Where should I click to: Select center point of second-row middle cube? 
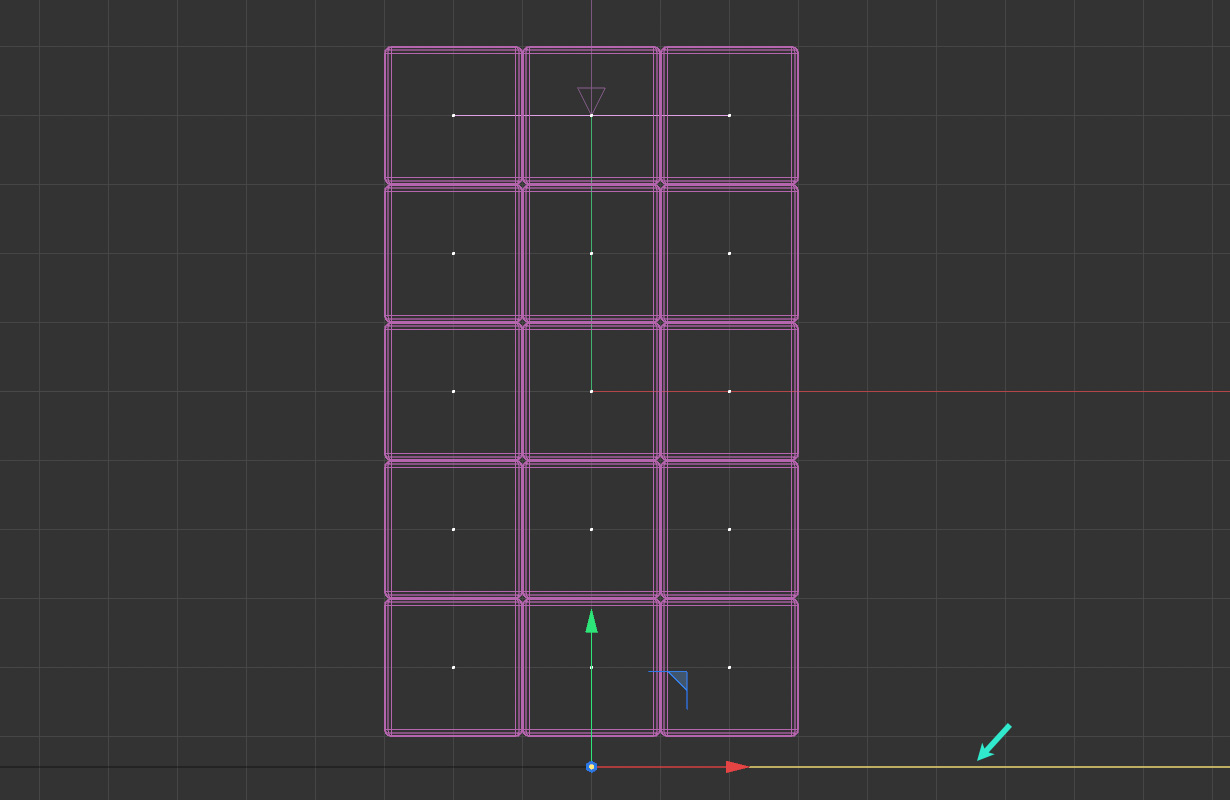[x=591, y=253]
